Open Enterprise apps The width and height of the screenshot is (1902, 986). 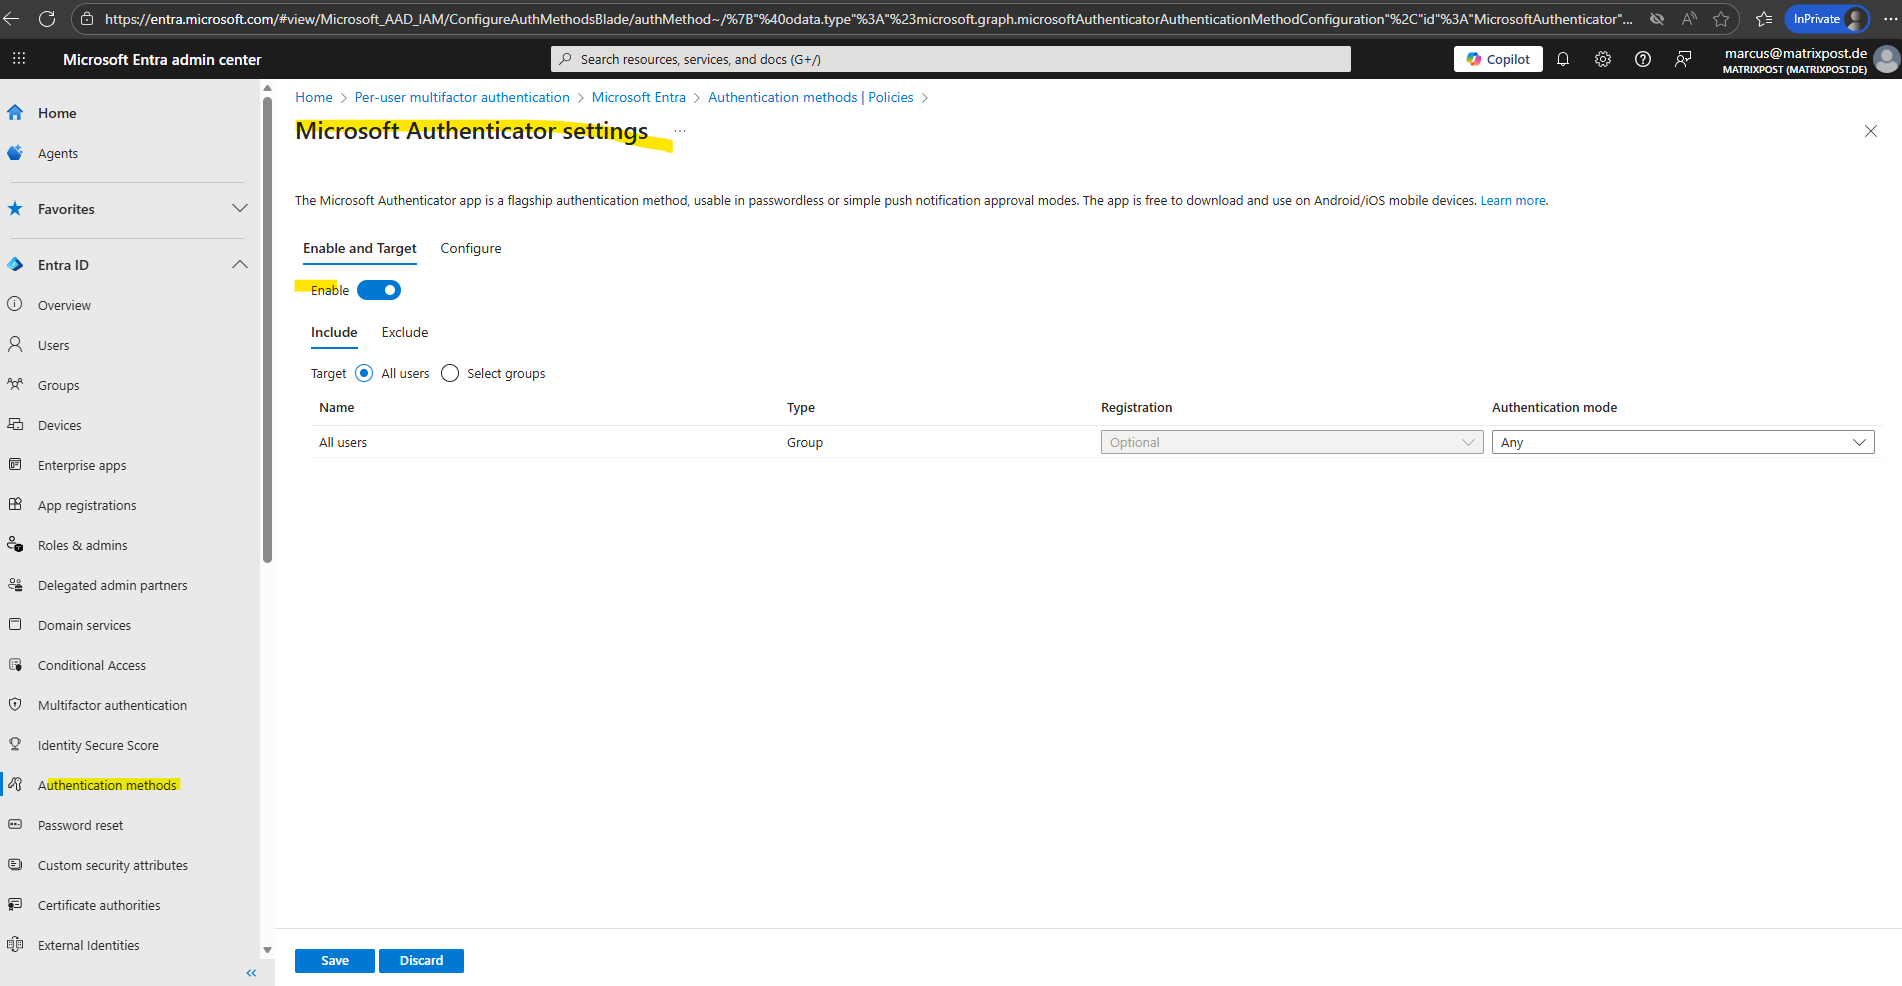click(81, 464)
